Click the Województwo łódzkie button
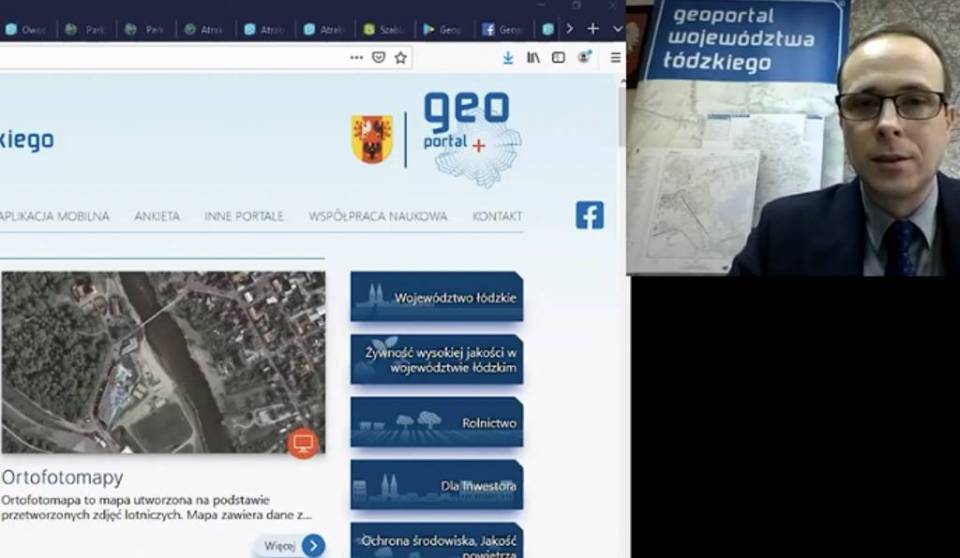The width and height of the screenshot is (960, 558). pyautogui.click(x=436, y=297)
